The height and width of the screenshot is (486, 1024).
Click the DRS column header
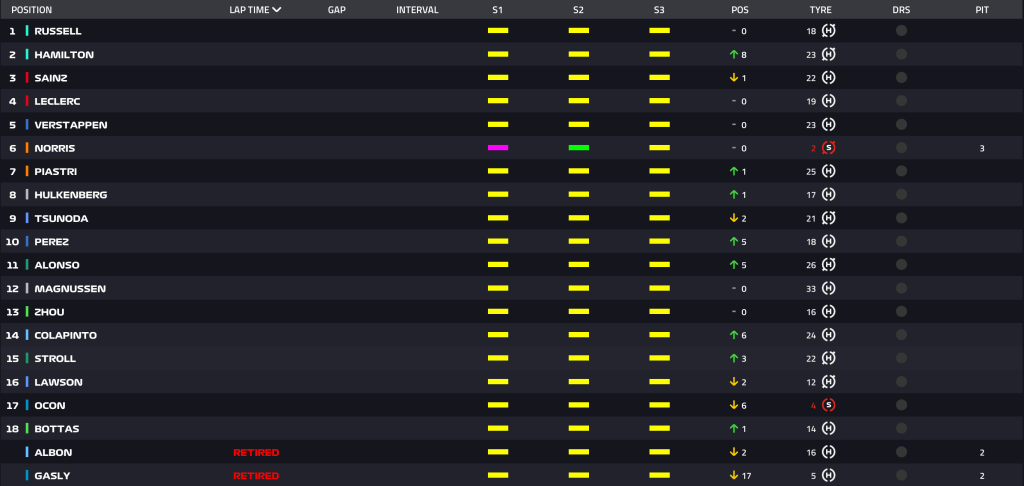click(x=901, y=10)
